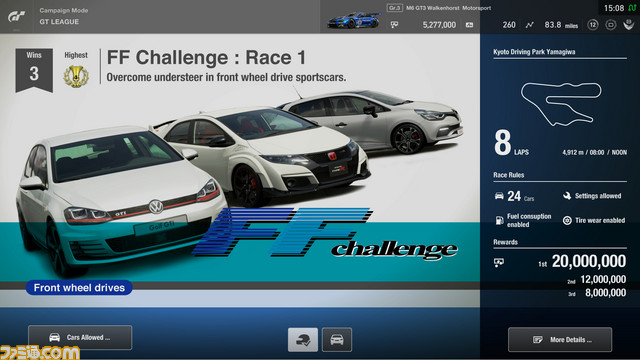Click the Fuel consumption pump icon
The height and width of the screenshot is (360, 640).
499,220
